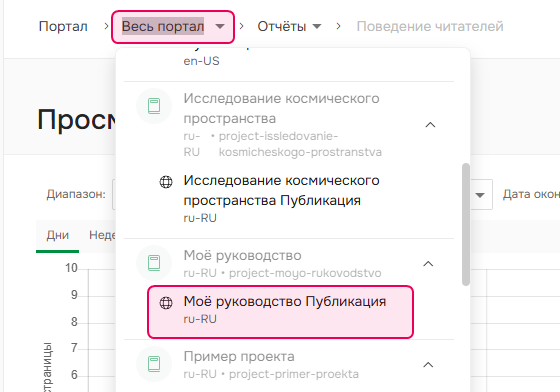
Task: Click the project-moyo-rukovodstvo identifier text
Action: coord(305,273)
